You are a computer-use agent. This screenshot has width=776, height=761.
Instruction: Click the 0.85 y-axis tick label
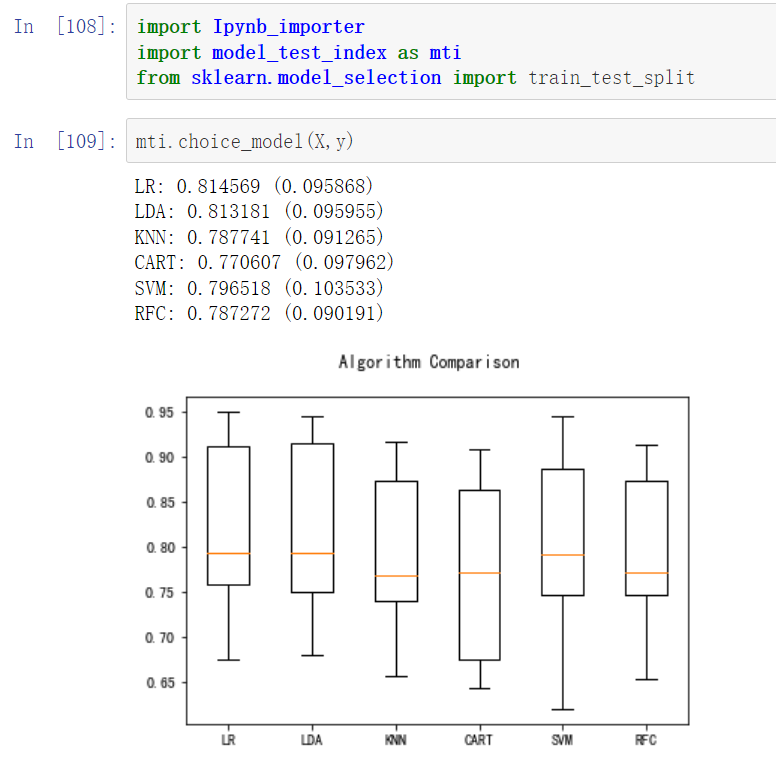(160, 503)
